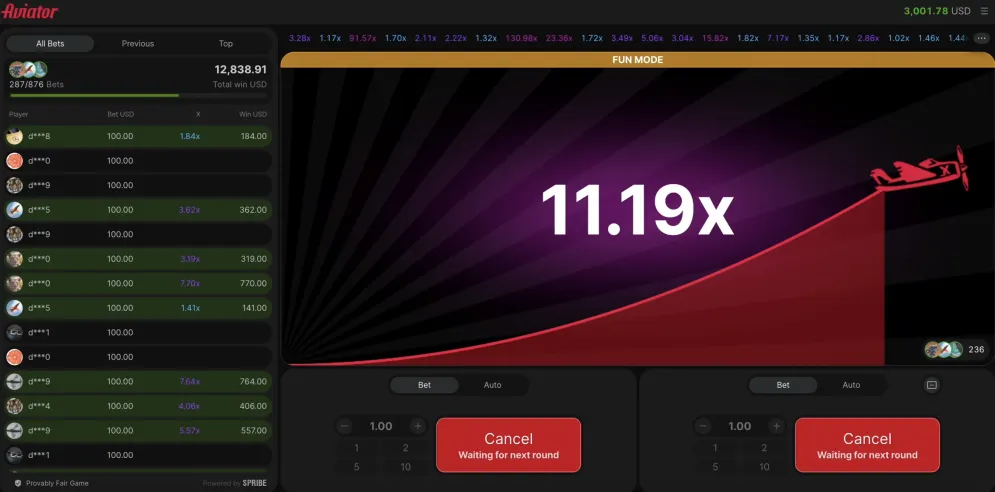This screenshot has height=492, width=995.
Task: Click the 3,001.78 USD balance
Action: (x=937, y=11)
